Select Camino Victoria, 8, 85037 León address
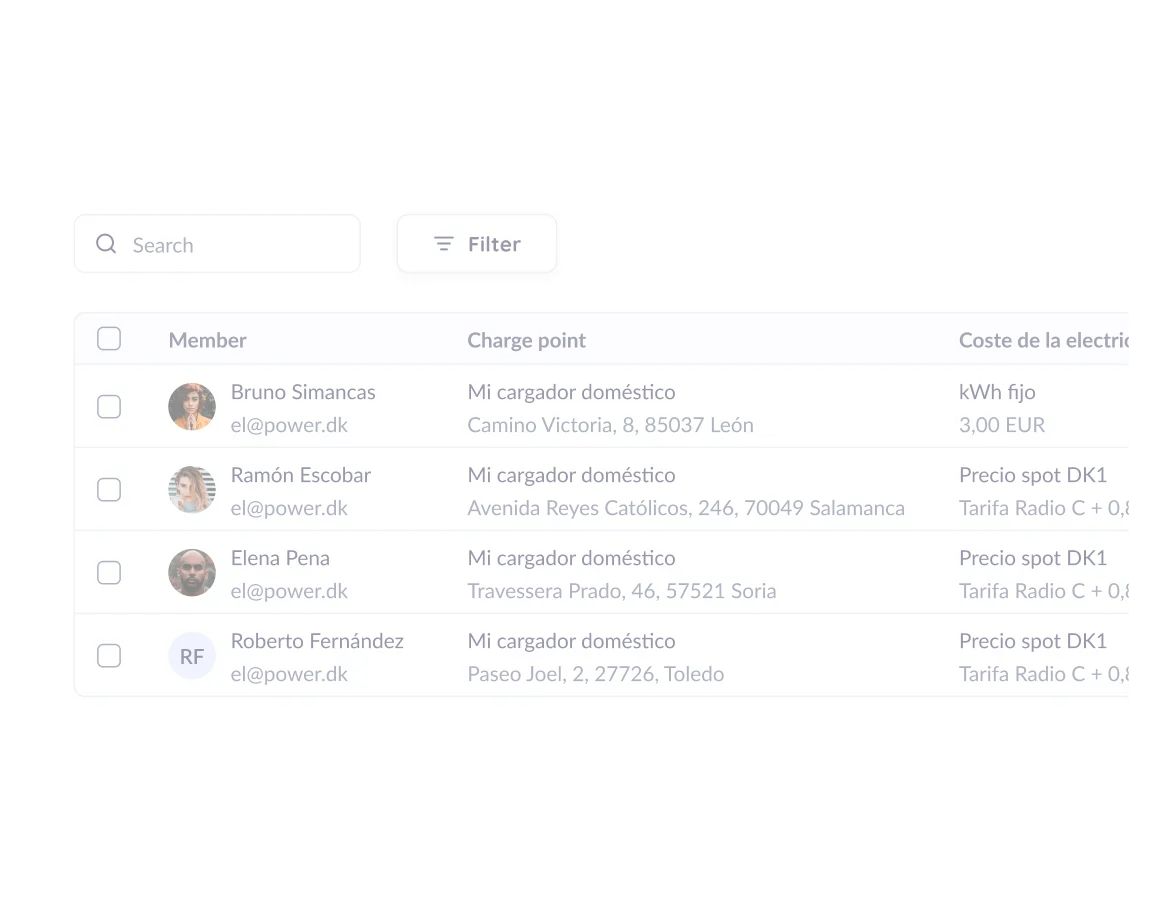This screenshot has height=900, width=1160. click(610, 425)
